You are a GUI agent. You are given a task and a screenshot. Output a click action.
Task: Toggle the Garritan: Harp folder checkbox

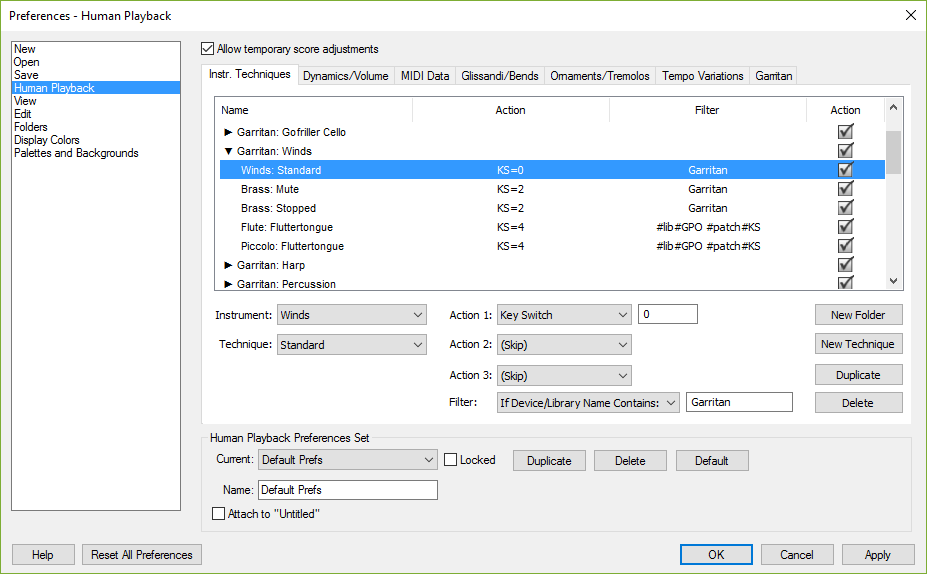(x=845, y=264)
